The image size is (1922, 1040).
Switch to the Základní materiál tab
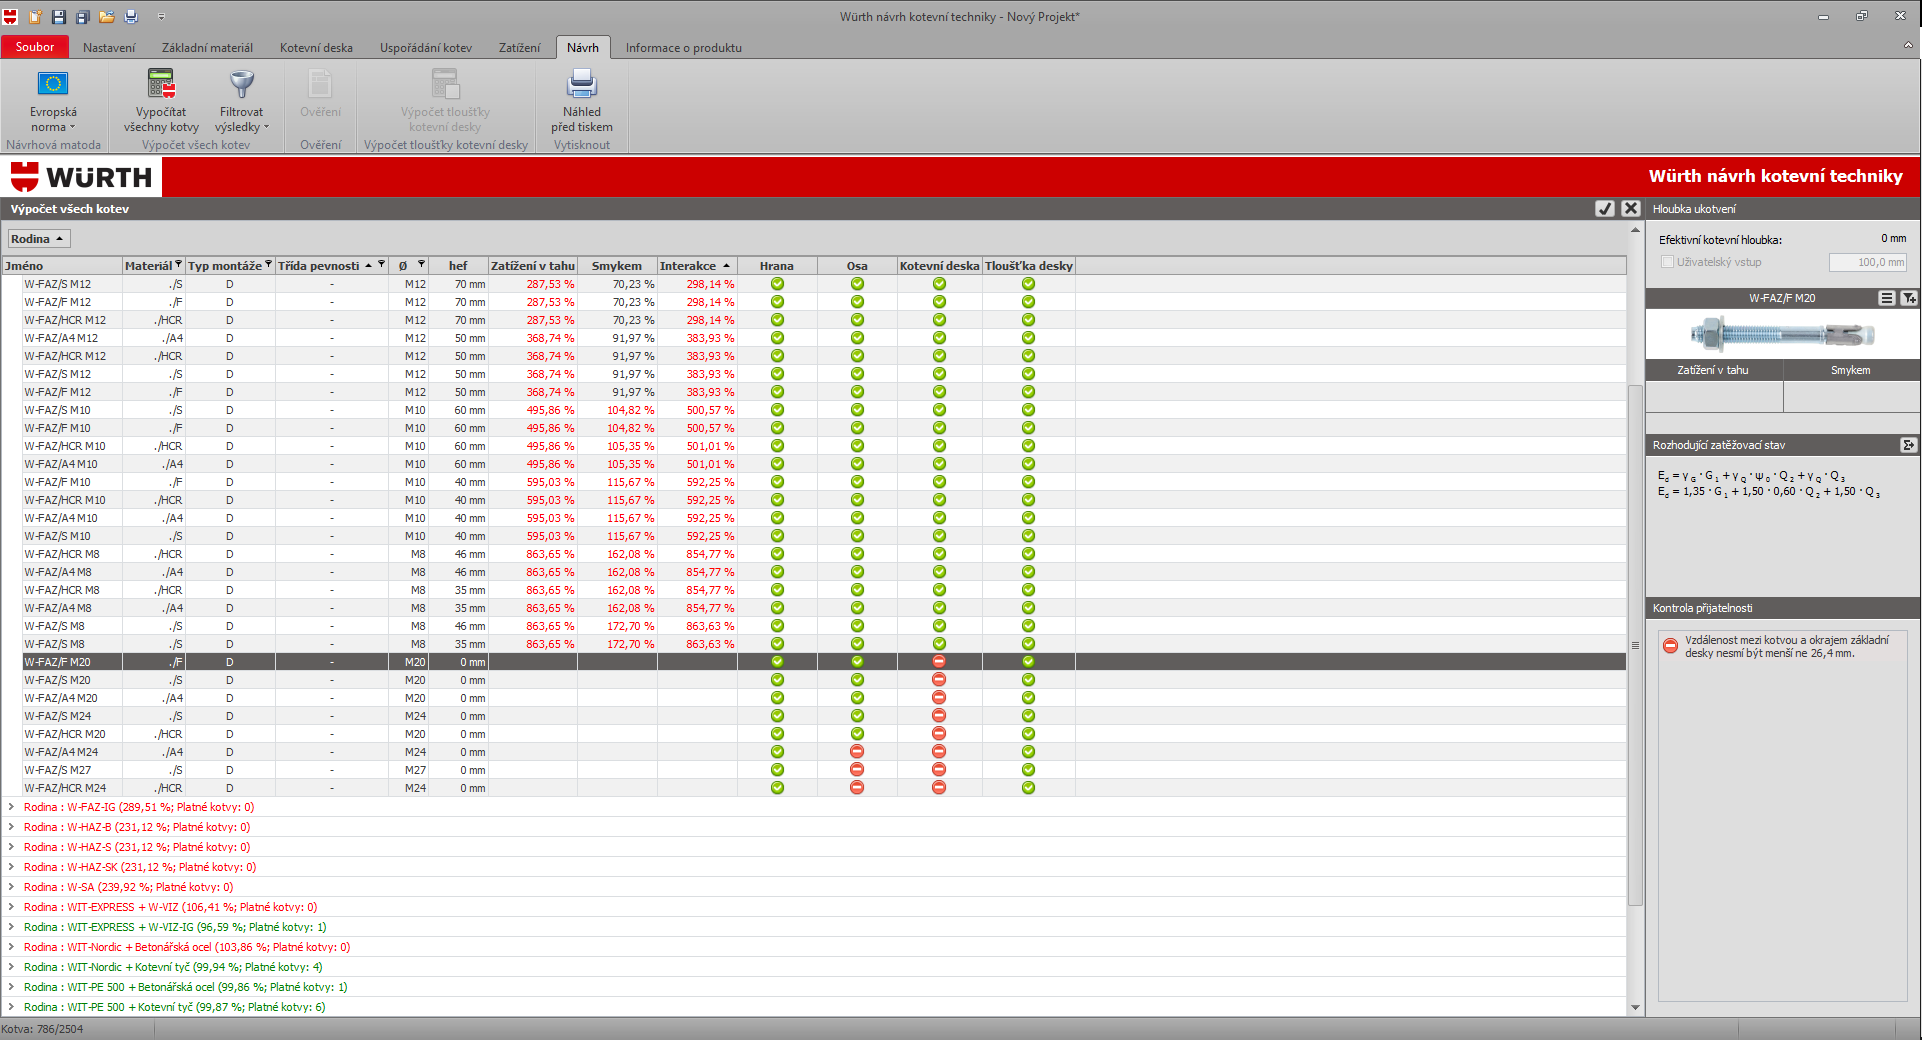207,48
